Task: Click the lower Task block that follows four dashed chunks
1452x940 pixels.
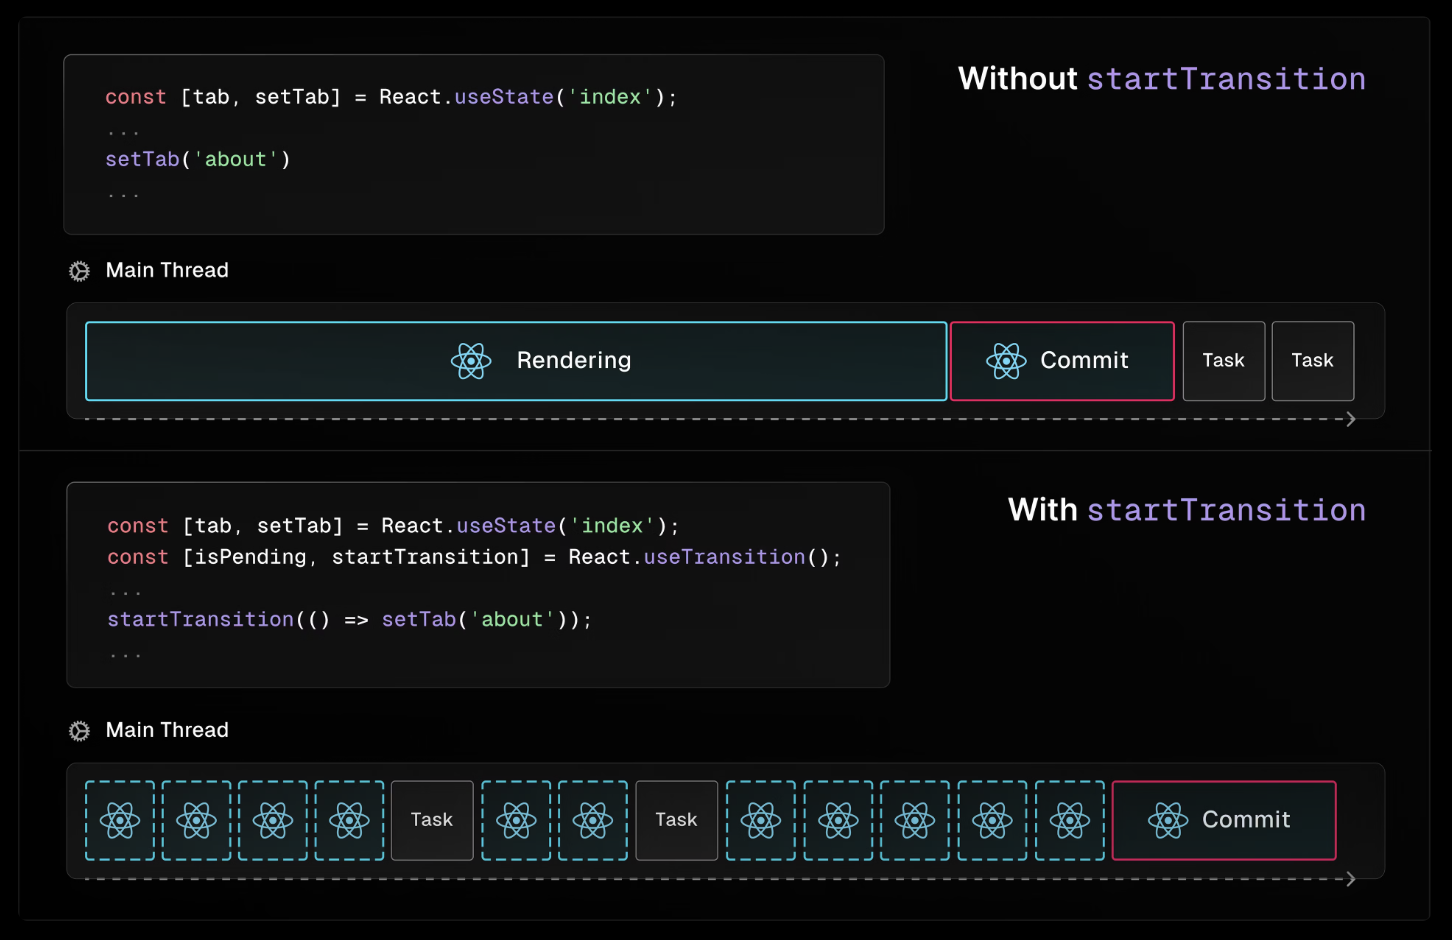Action: pyautogui.click(x=432, y=821)
